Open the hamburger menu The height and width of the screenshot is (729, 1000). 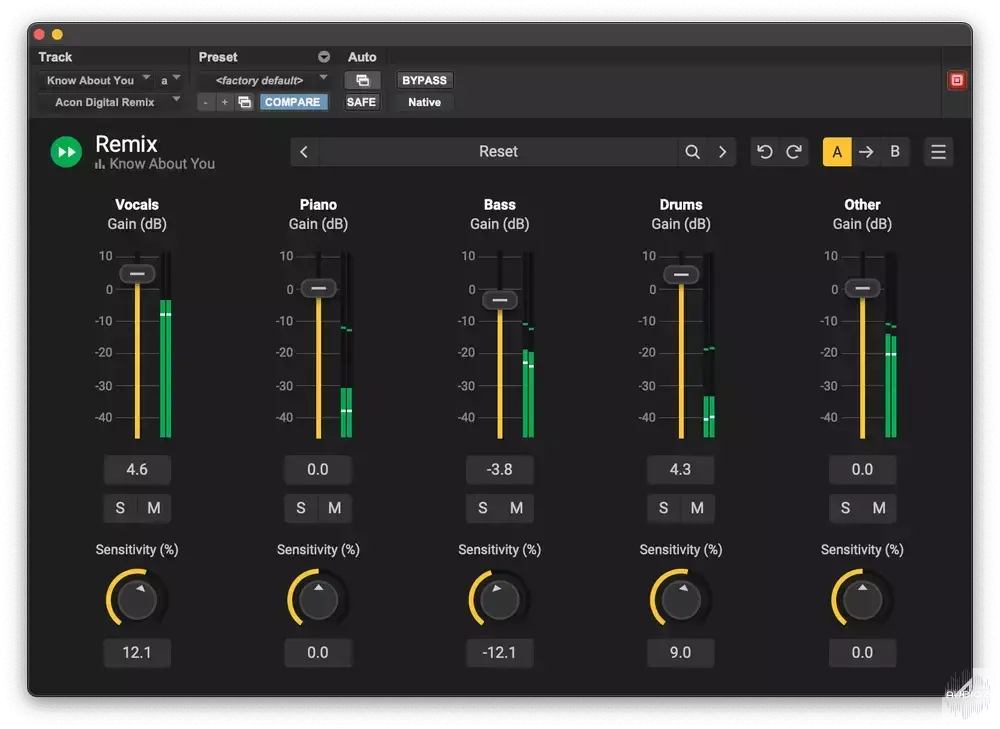pos(938,152)
